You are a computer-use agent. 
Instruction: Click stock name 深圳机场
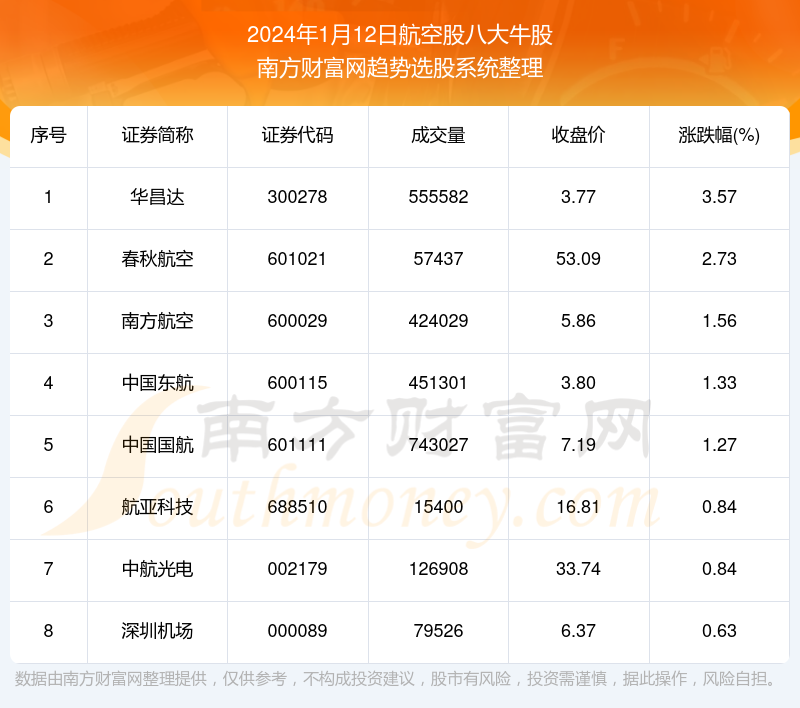(157, 631)
